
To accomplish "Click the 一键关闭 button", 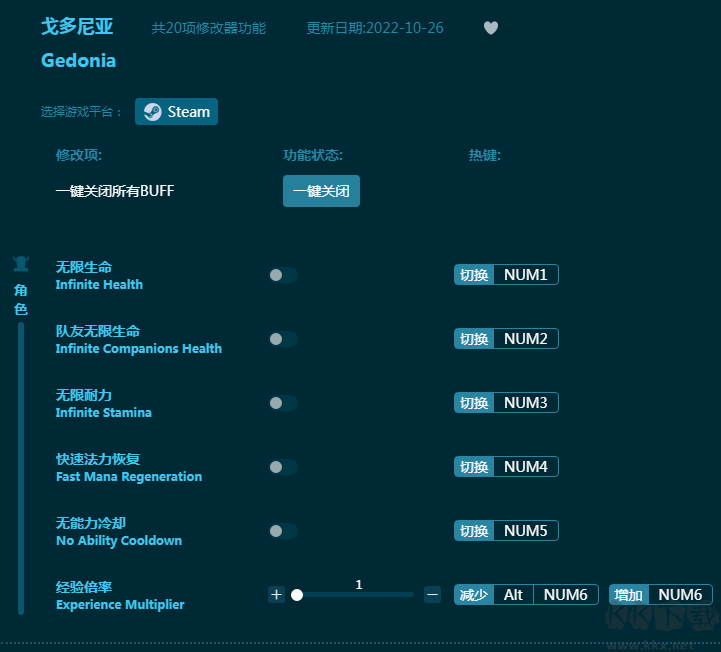I will (x=321, y=191).
